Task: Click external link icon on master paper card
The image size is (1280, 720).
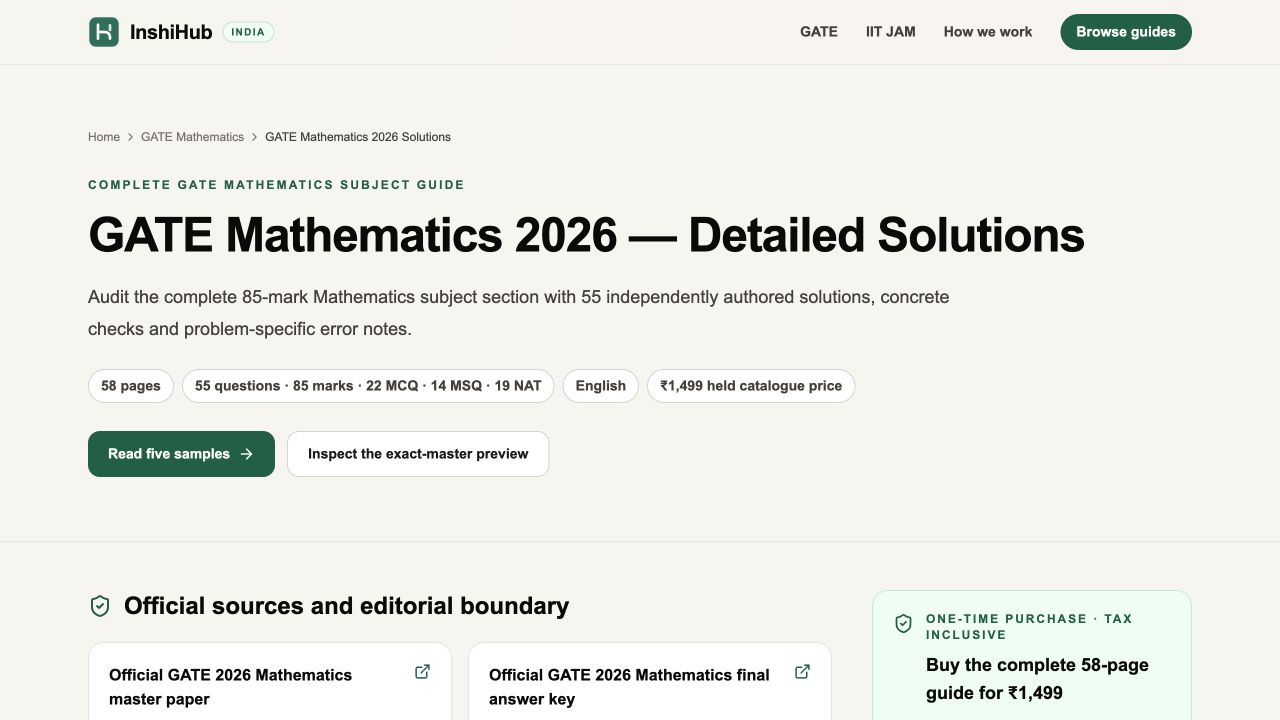Action: 422,672
